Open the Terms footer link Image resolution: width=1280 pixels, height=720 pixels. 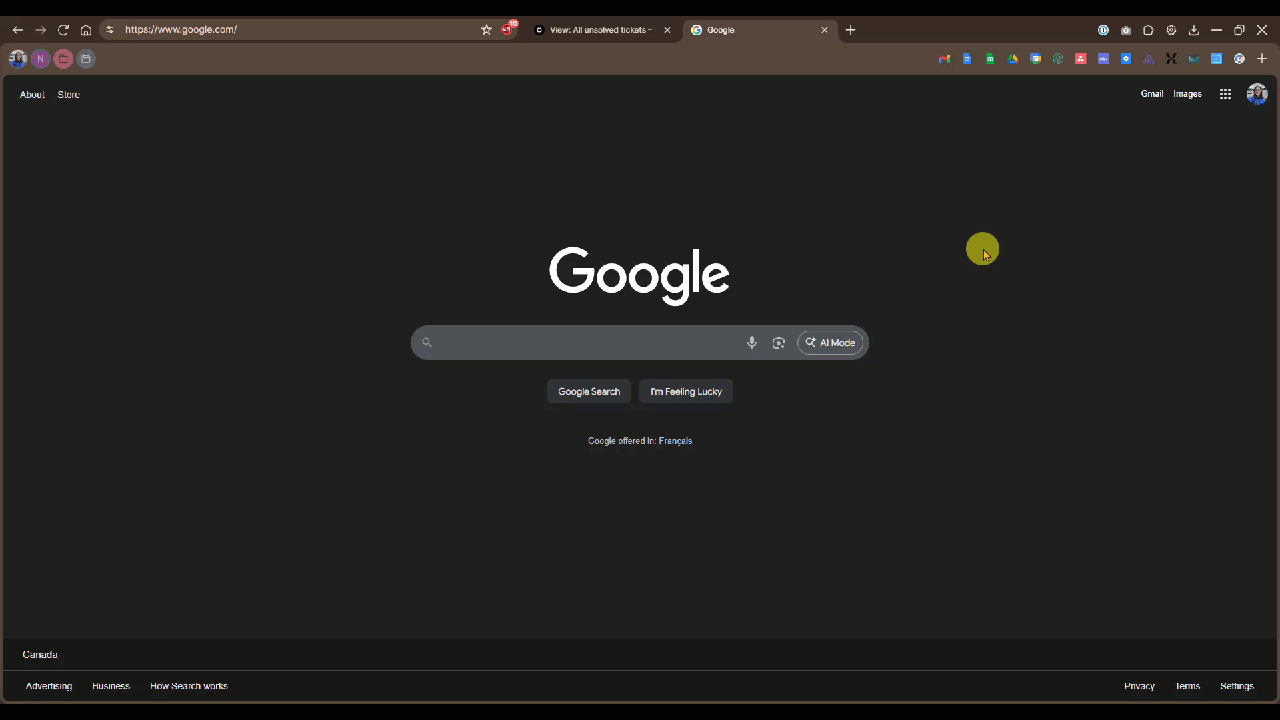1188,686
